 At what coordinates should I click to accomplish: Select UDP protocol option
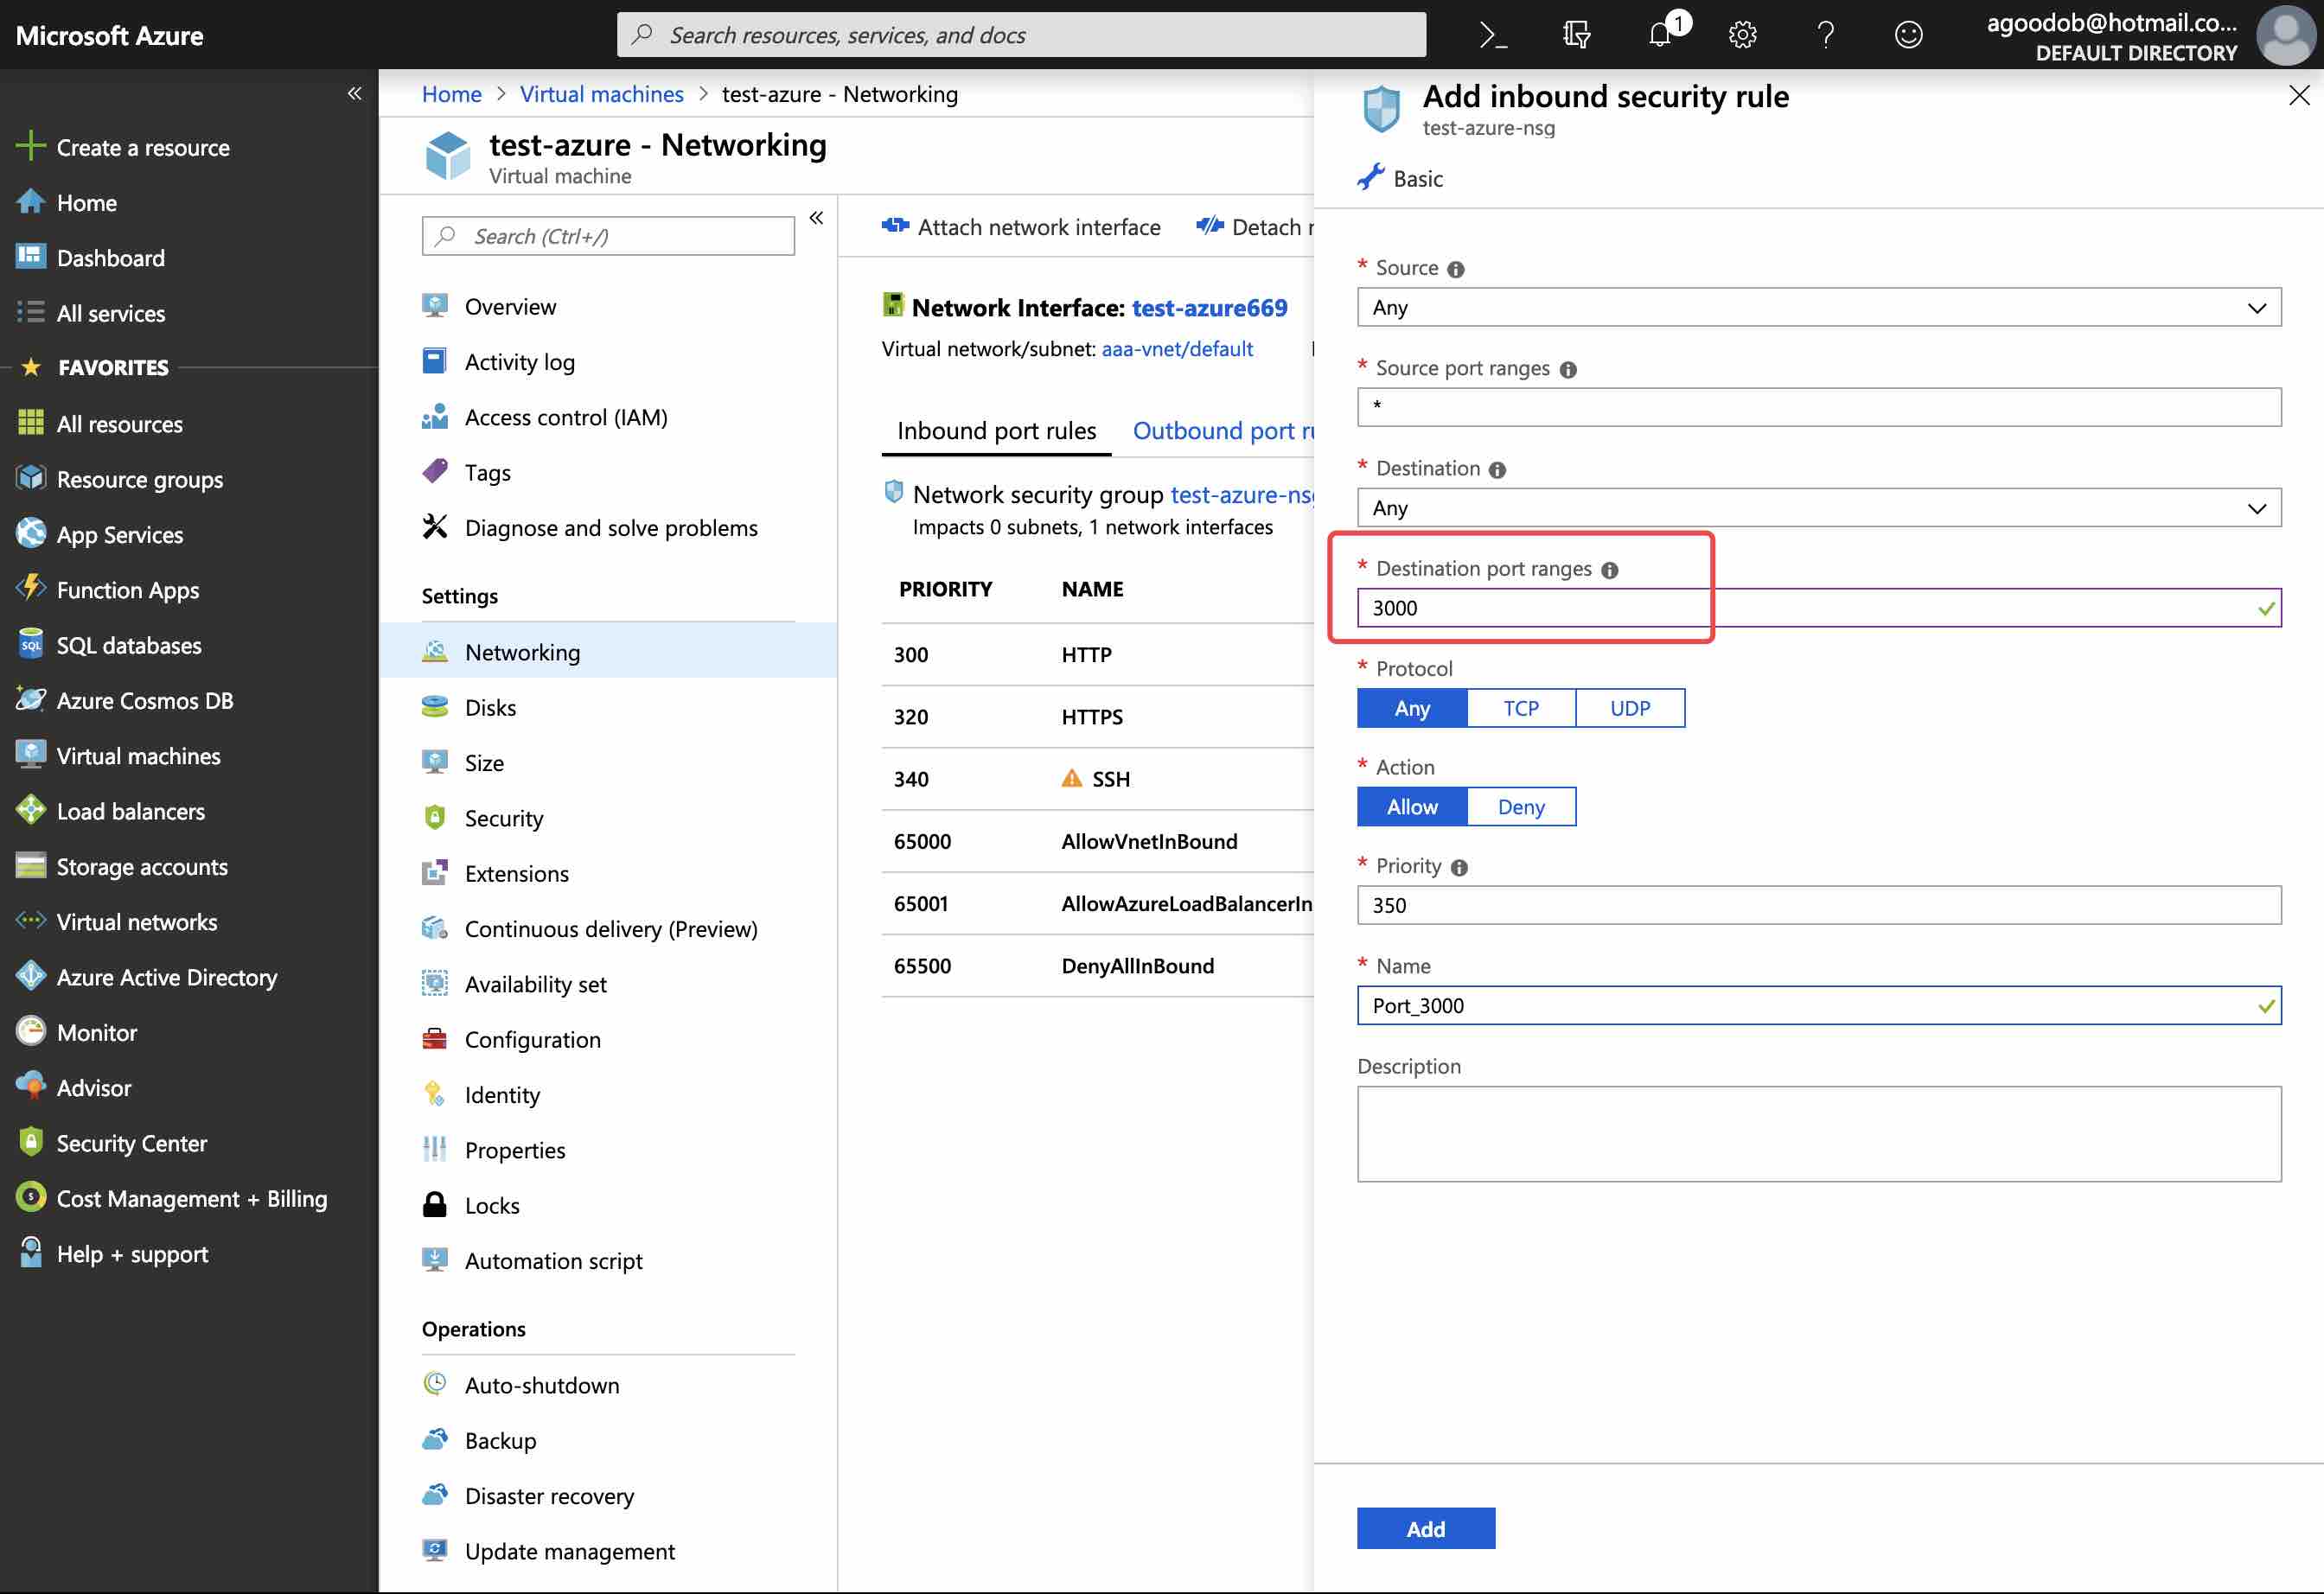pos(1629,708)
